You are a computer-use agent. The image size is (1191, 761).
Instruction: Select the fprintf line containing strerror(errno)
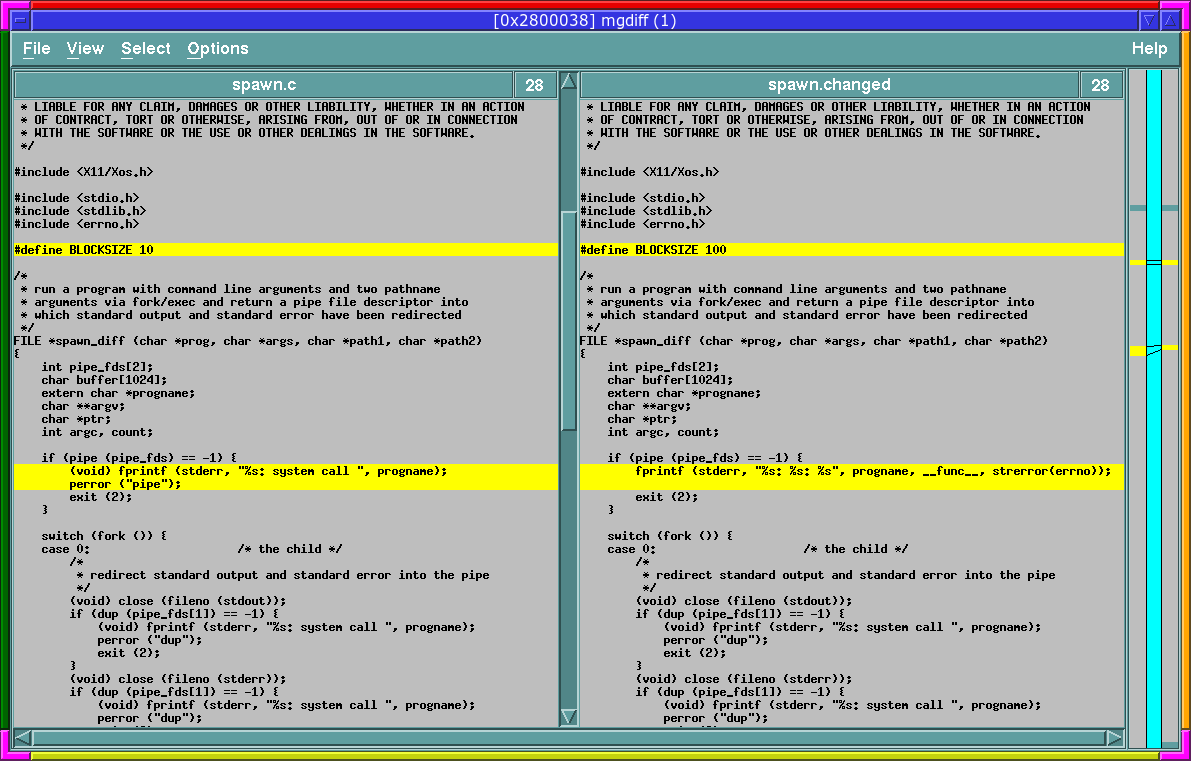pos(851,471)
